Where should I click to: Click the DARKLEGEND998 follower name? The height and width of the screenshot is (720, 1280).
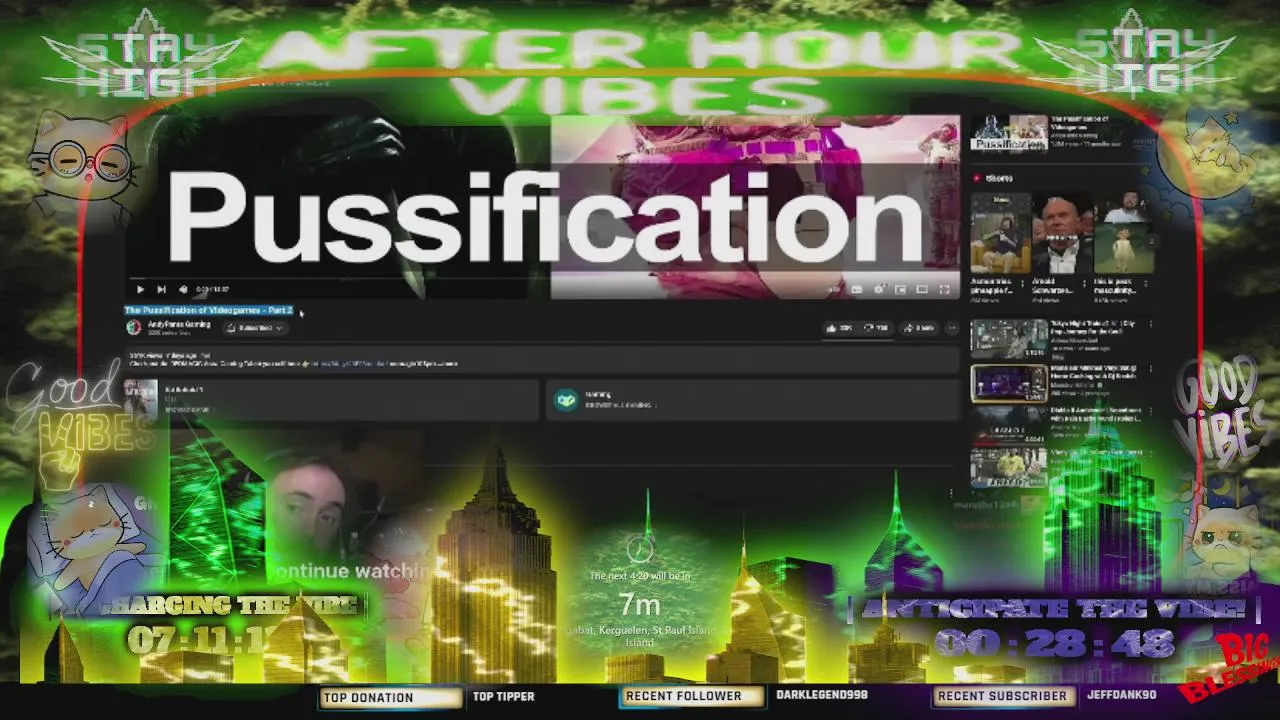(822, 696)
